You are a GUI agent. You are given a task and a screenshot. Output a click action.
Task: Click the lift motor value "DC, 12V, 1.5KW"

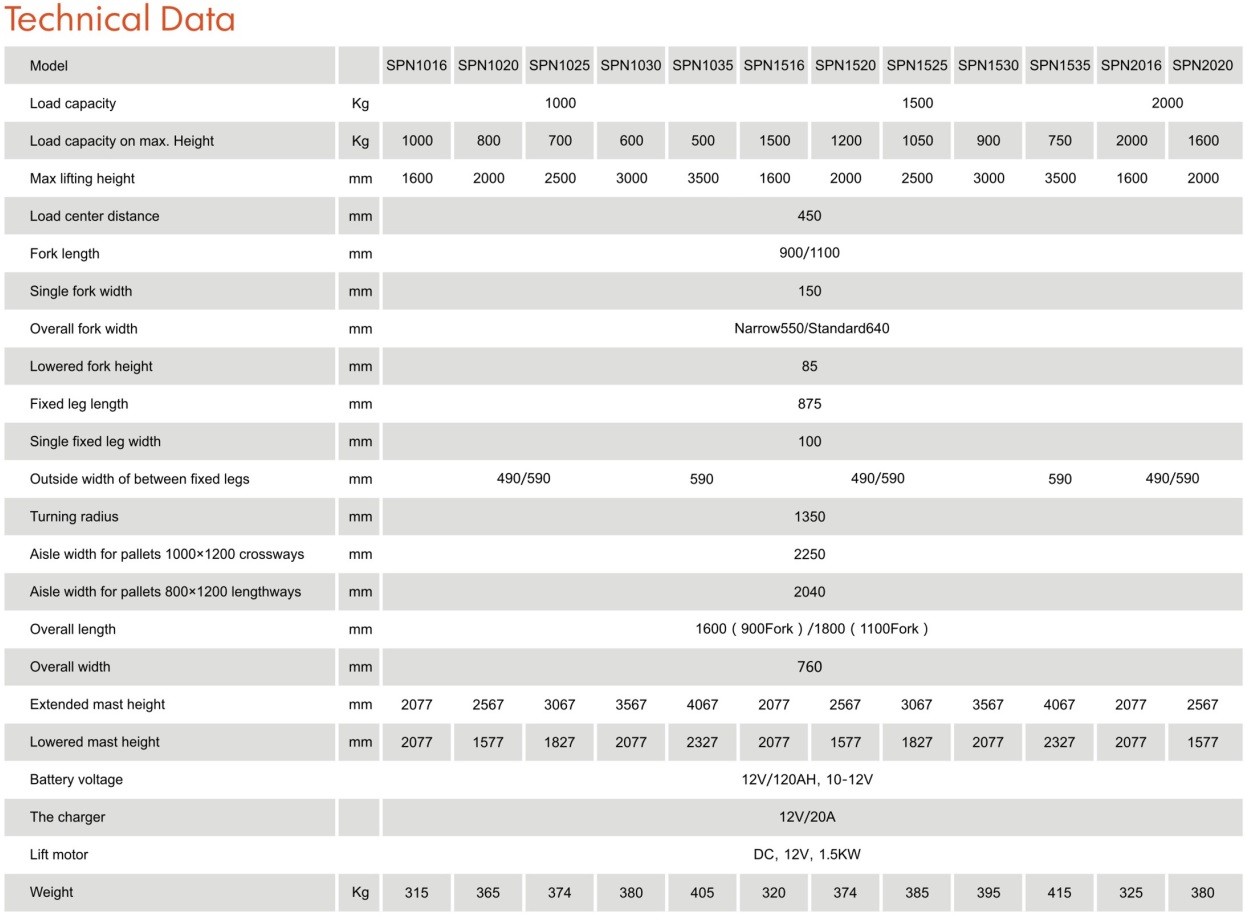(x=808, y=855)
